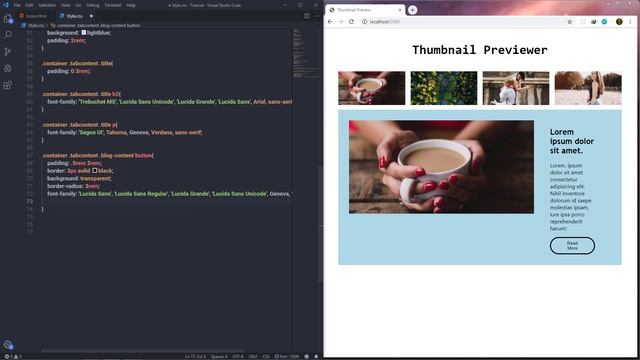
Task: Click the feedback smiley in status bar
Action: pyautogui.click(x=307, y=356)
